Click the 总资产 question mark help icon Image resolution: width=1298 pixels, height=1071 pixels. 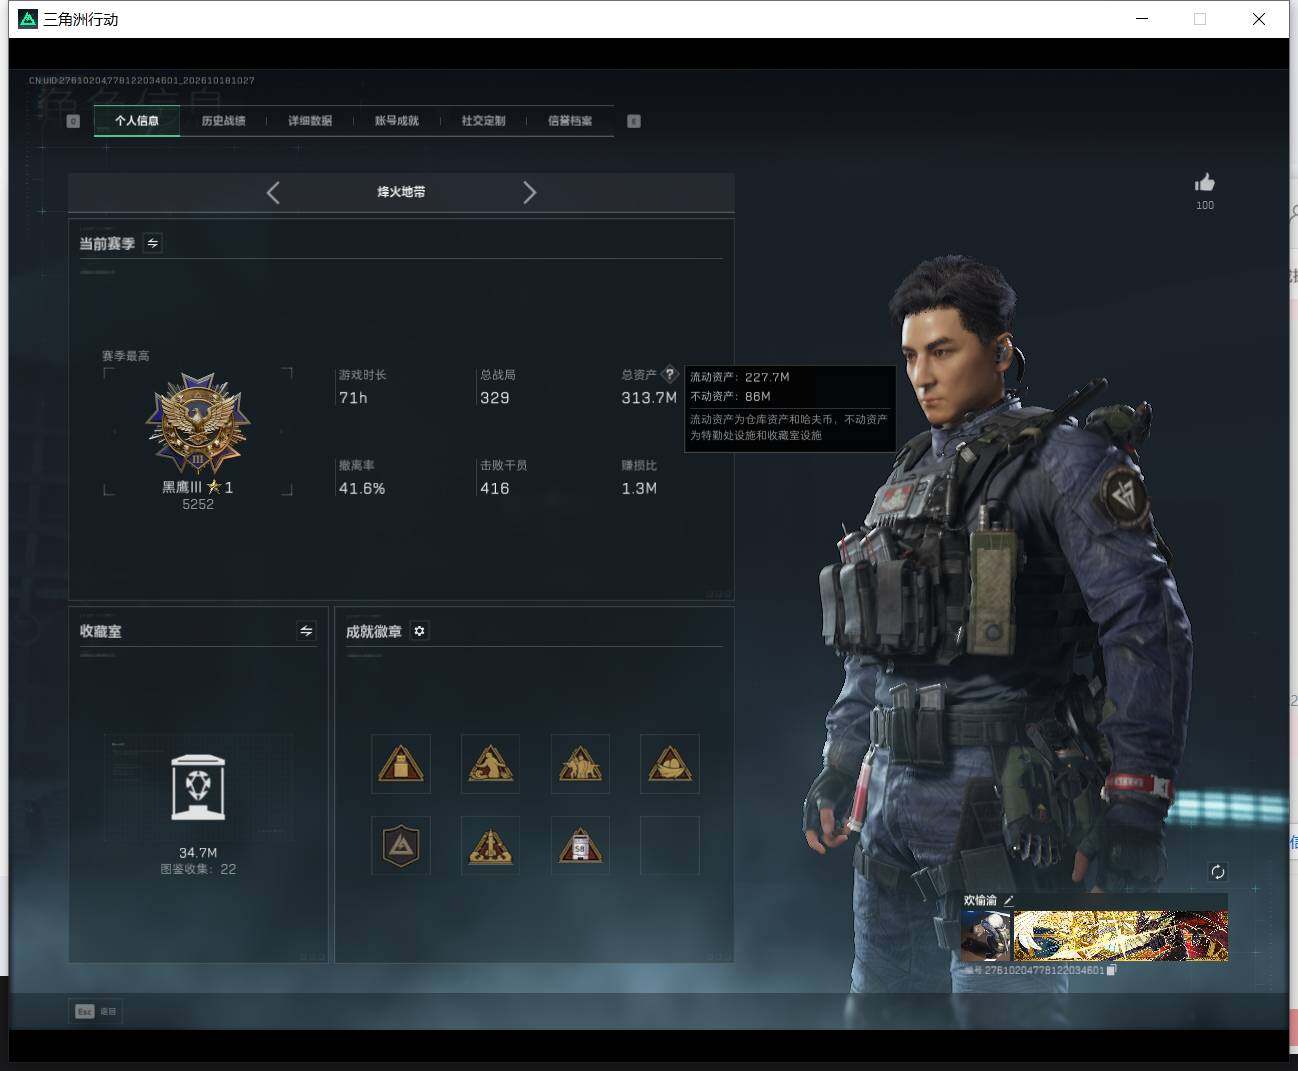click(670, 374)
